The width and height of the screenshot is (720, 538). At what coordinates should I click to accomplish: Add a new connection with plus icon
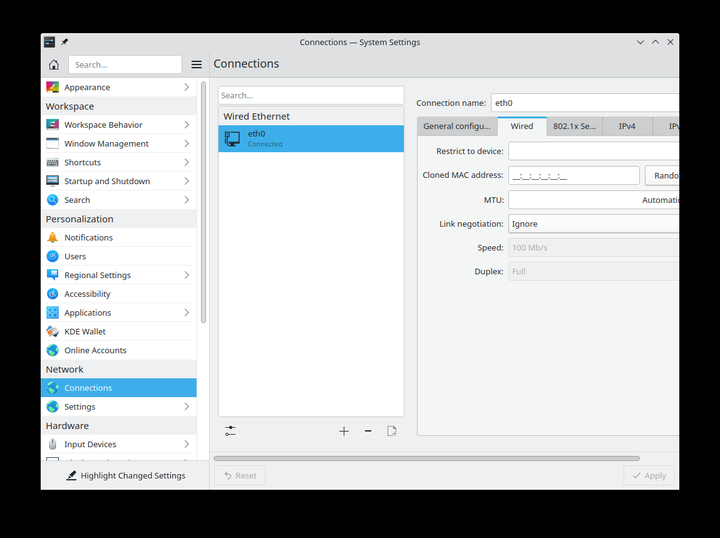[x=344, y=431]
